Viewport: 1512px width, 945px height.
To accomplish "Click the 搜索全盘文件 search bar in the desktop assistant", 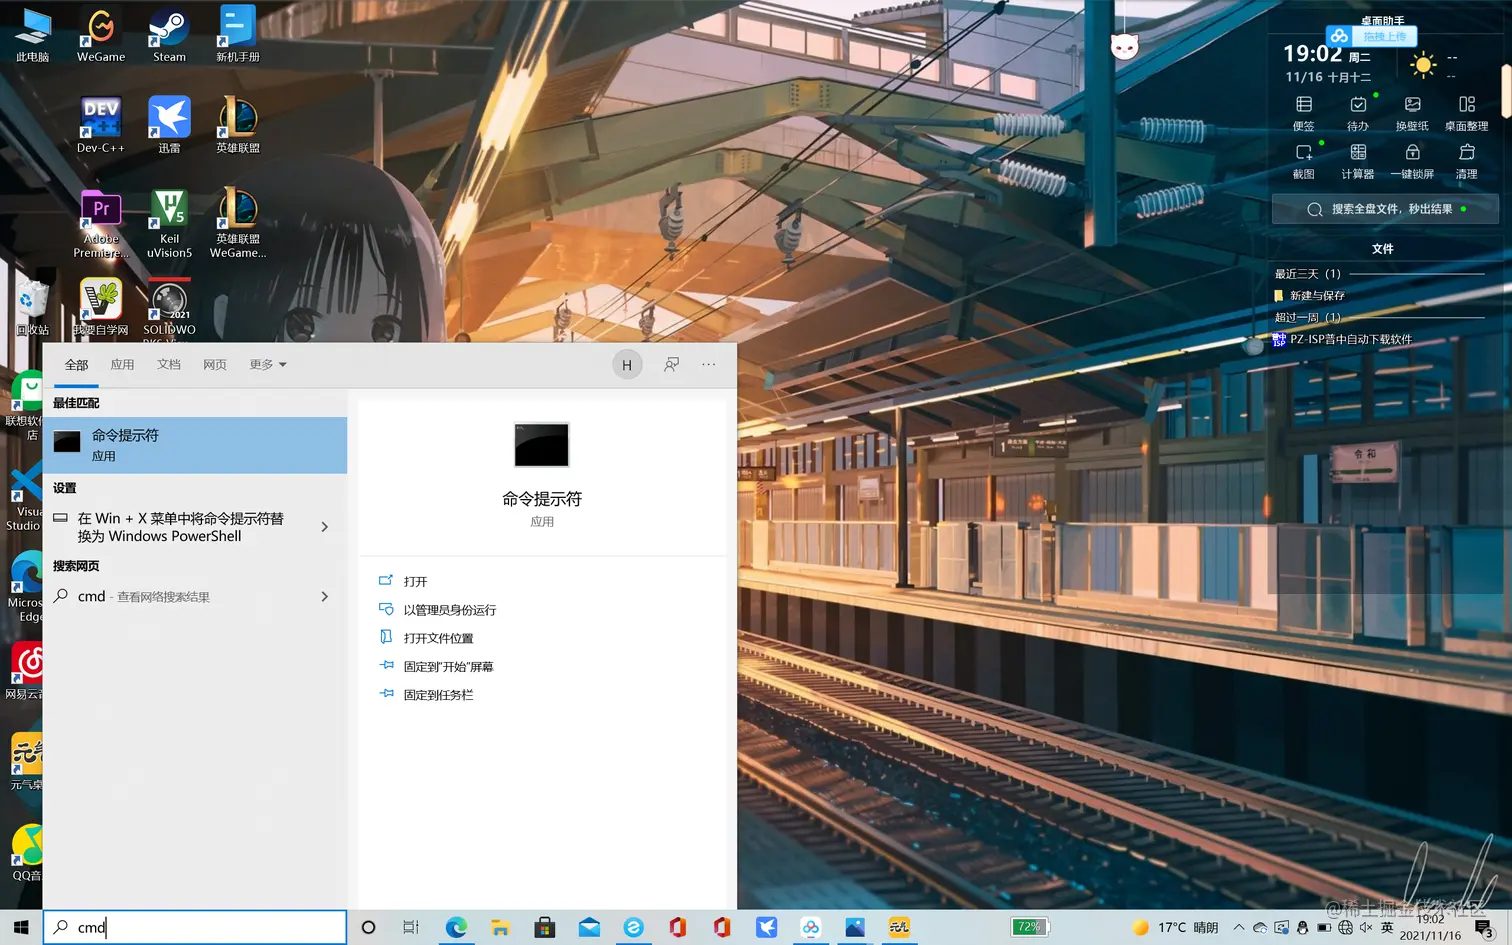I will [1385, 209].
